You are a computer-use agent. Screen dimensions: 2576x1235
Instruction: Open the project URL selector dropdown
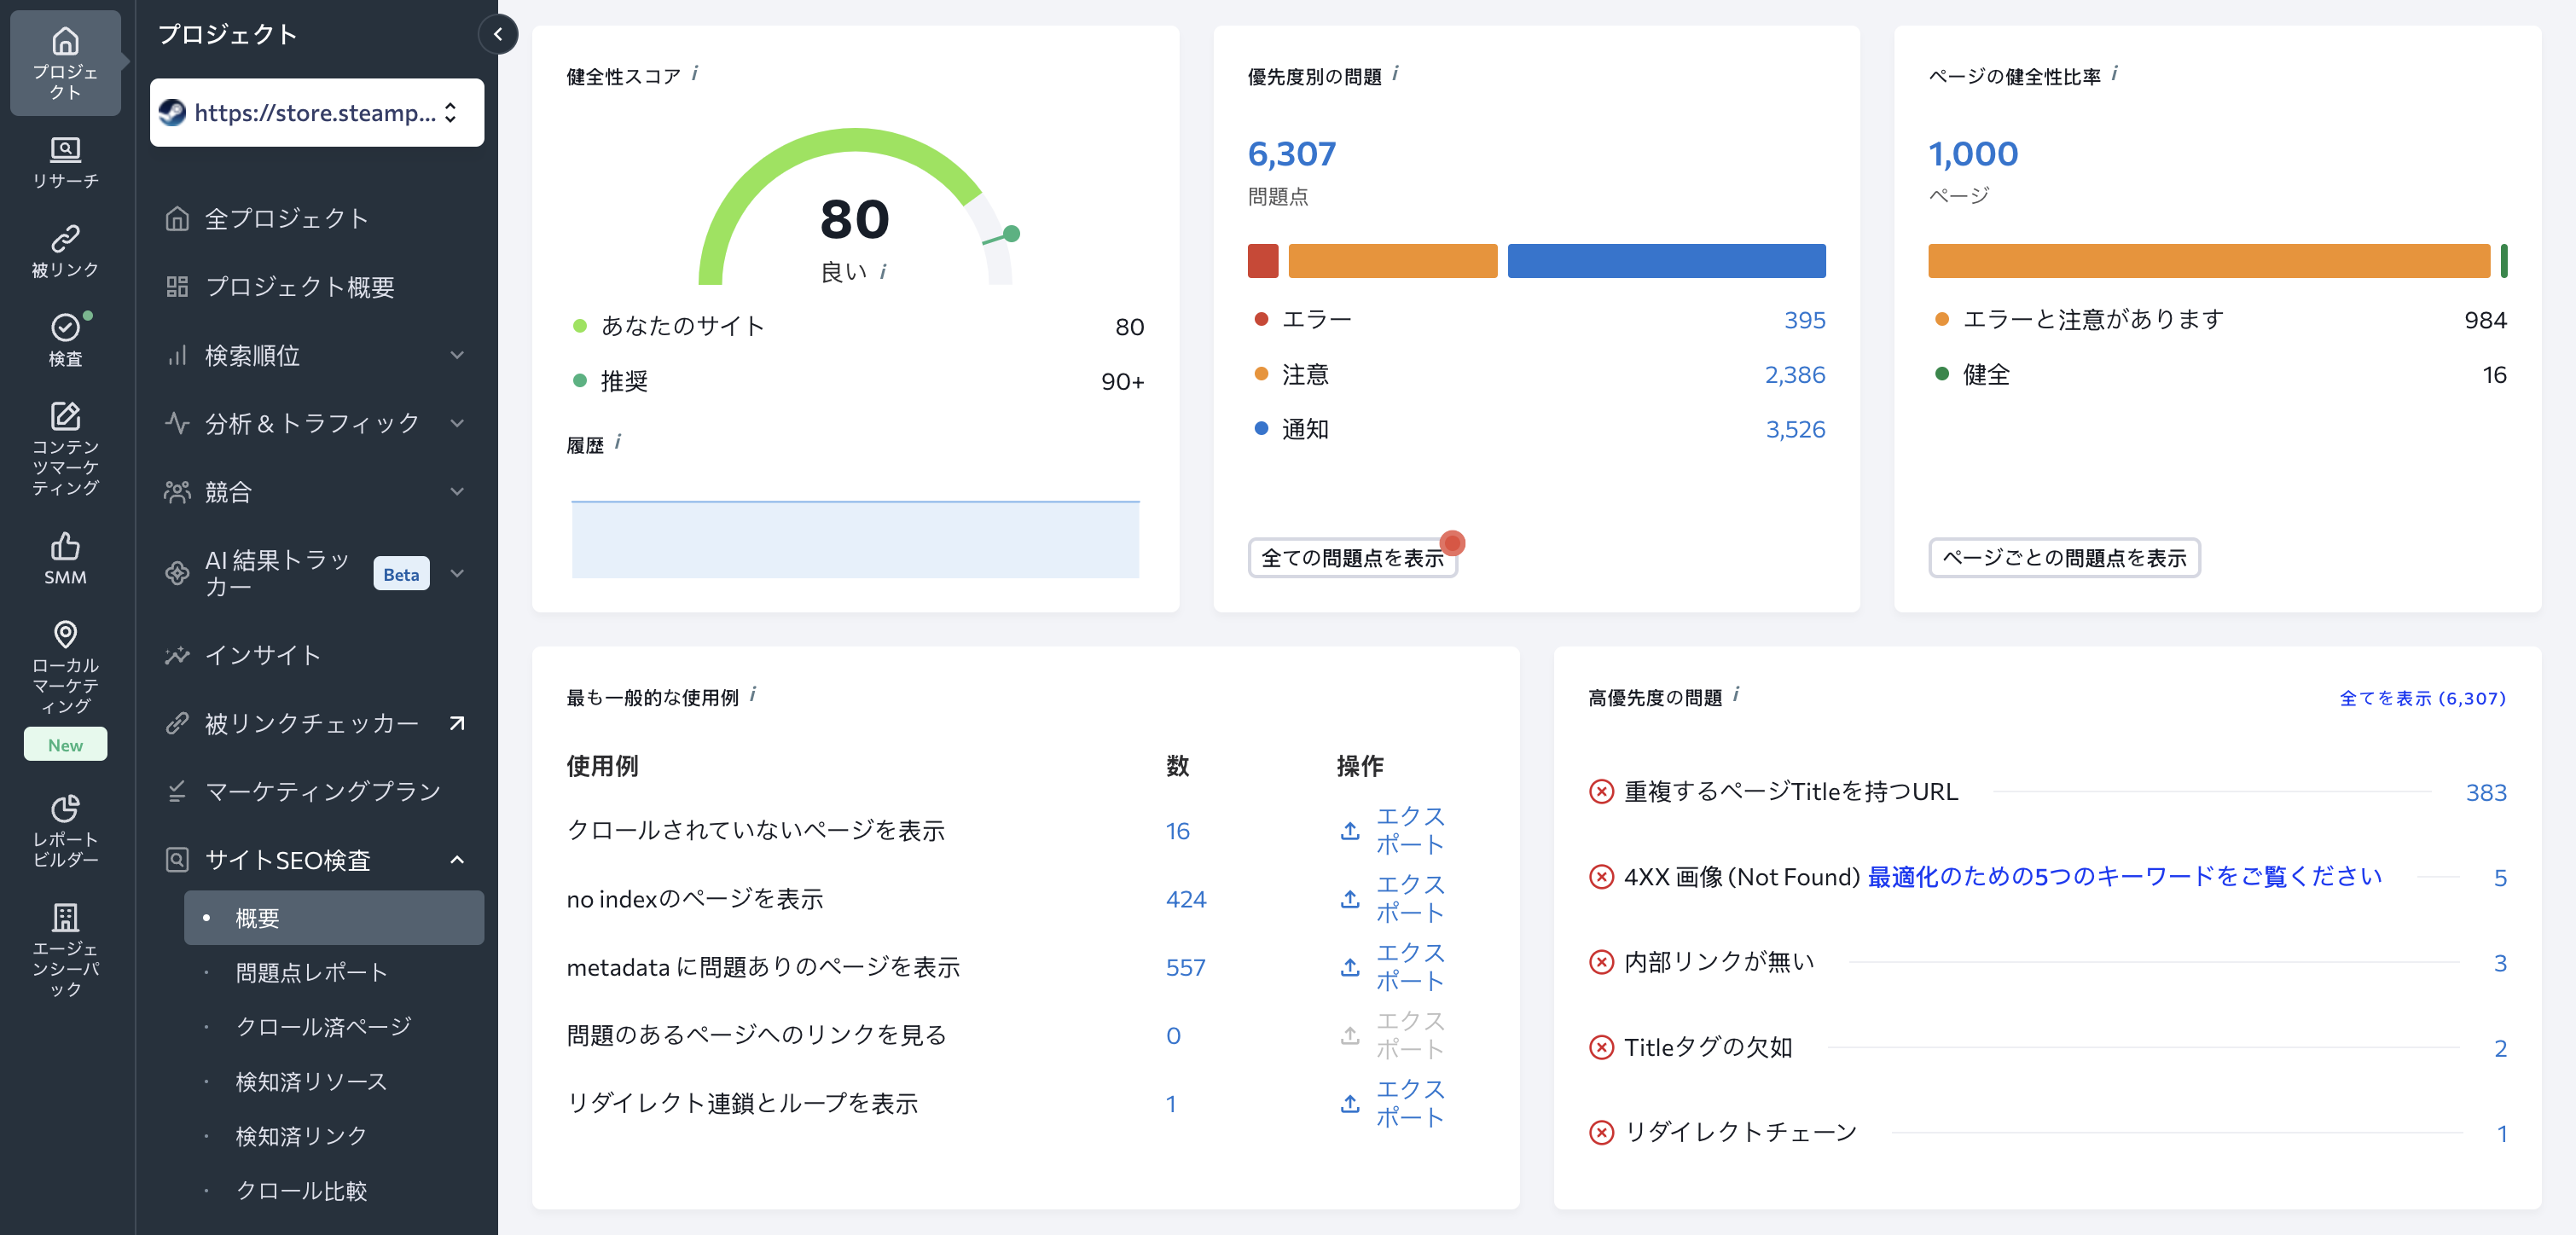coord(316,113)
